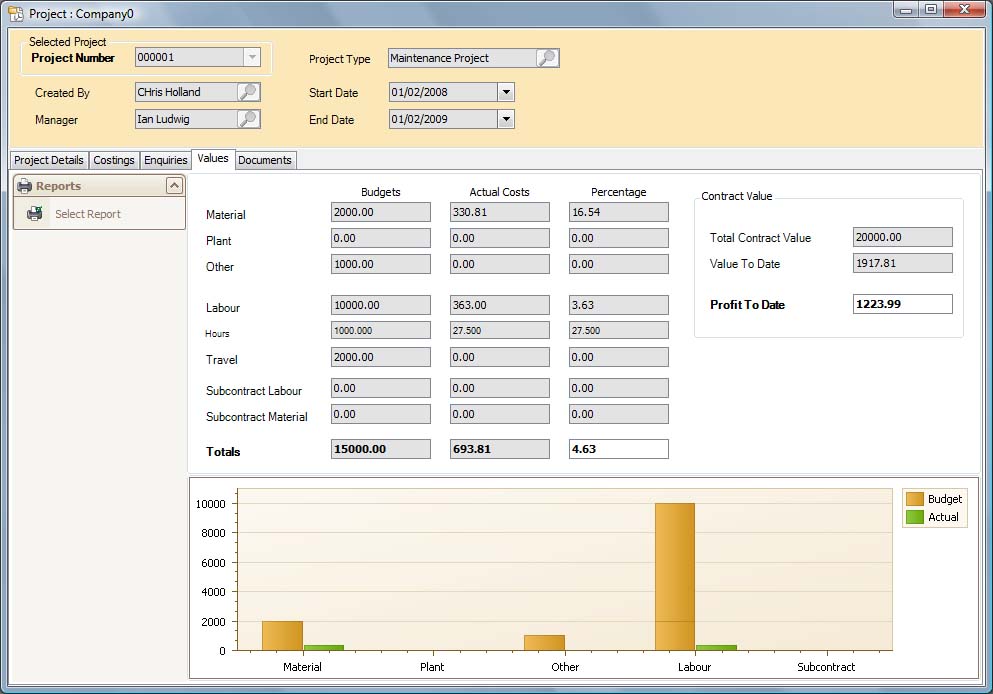993x694 pixels.
Task: Expand the Start Date picker dropdown
Action: point(506,92)
